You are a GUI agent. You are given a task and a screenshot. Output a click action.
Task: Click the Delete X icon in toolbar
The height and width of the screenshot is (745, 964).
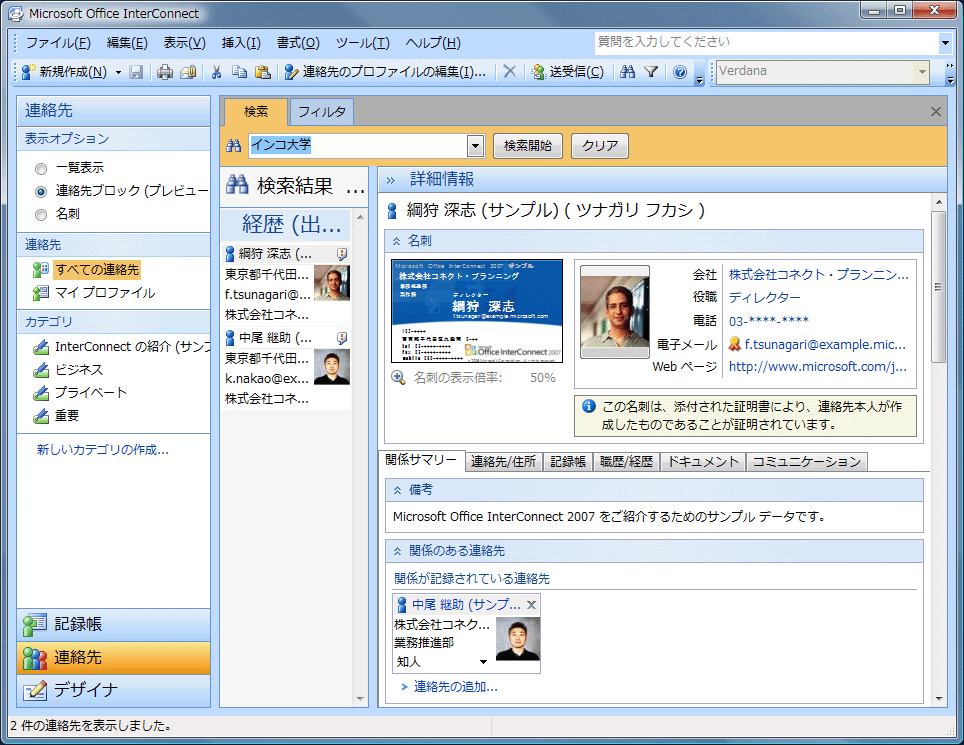510,71
